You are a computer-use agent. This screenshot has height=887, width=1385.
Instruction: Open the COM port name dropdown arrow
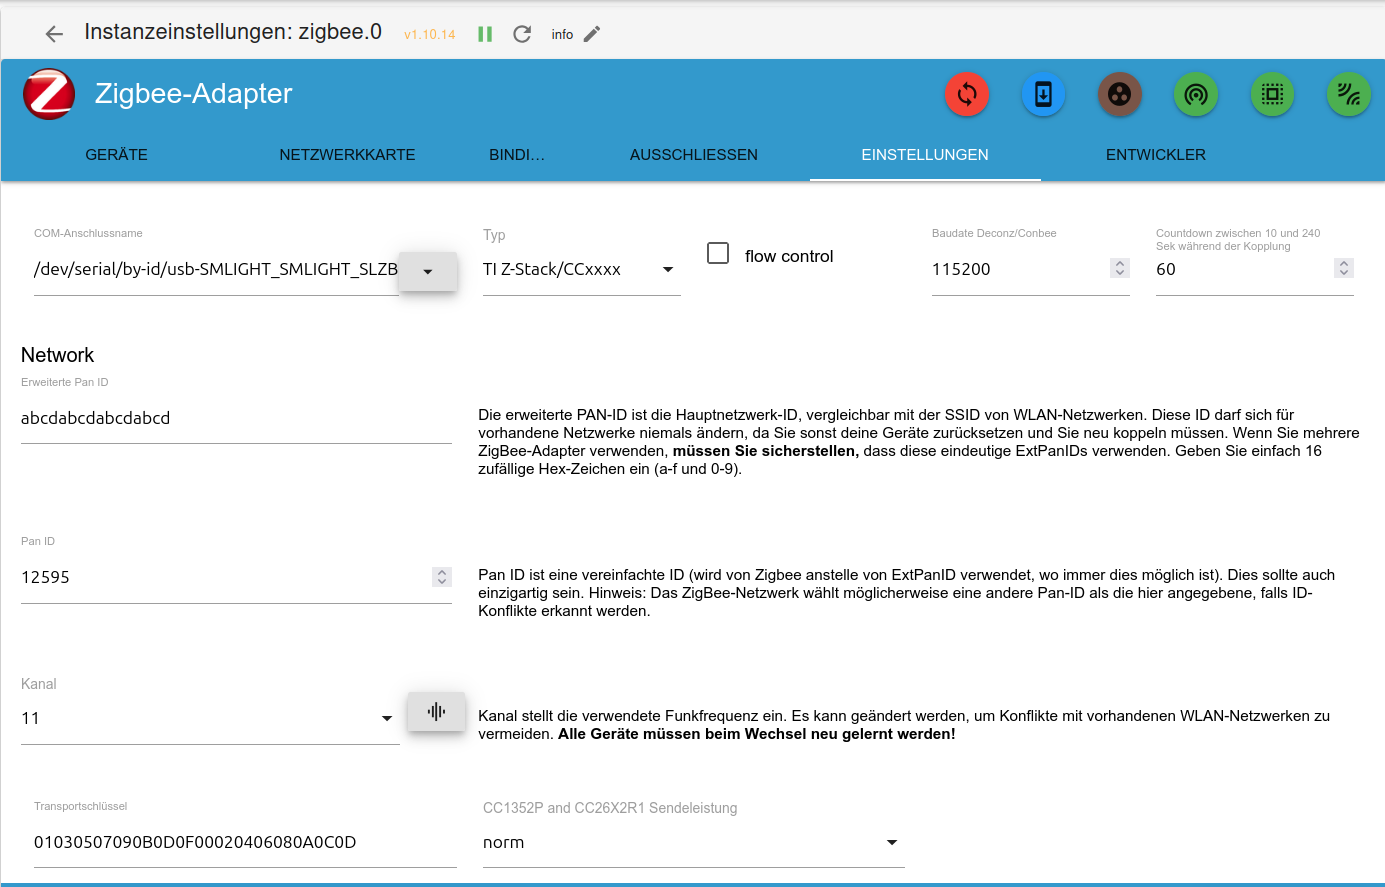(428, 271)
